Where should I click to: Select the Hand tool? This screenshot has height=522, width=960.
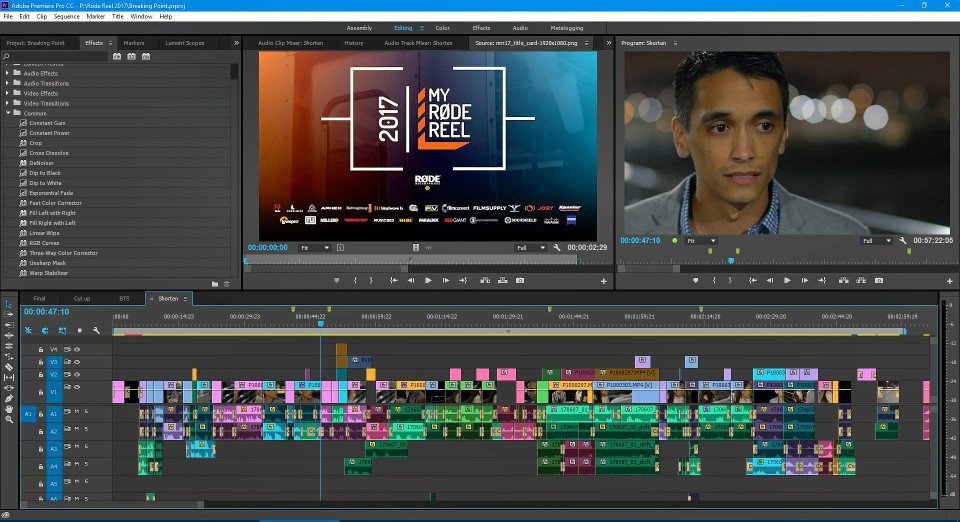click(9, 409)
